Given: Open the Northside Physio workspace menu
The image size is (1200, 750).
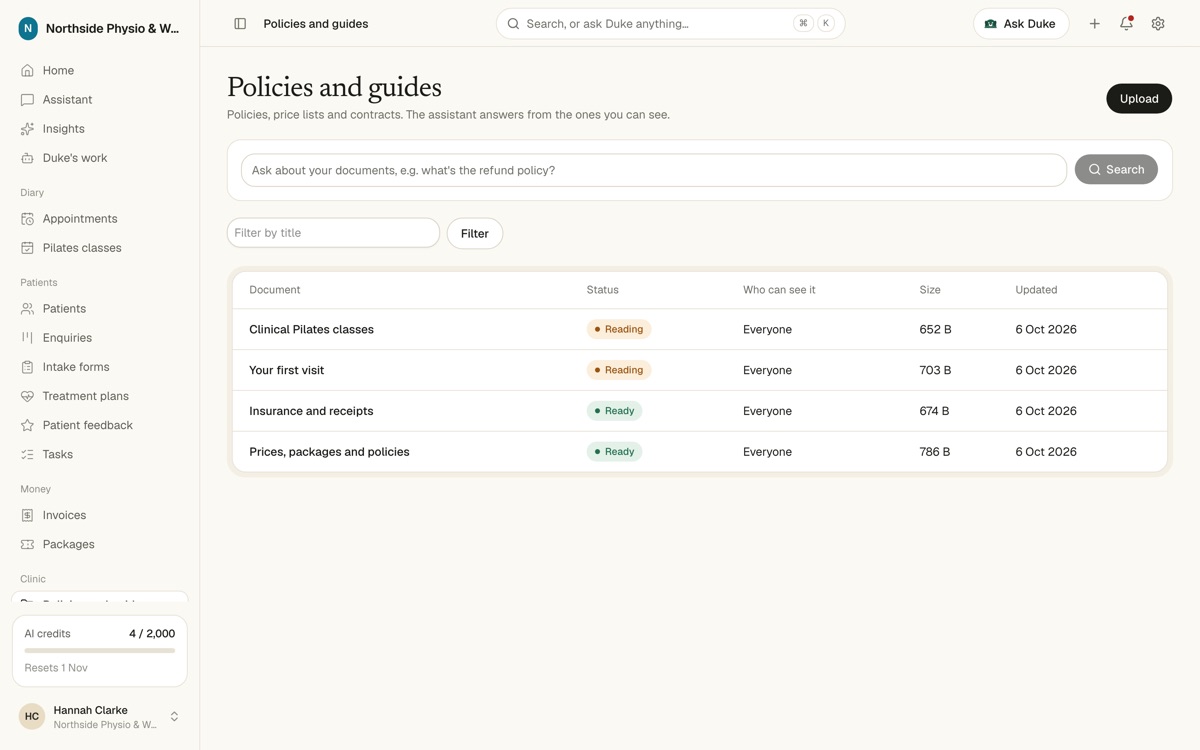Looking at the screenshot, I should (x=100, y=29).
